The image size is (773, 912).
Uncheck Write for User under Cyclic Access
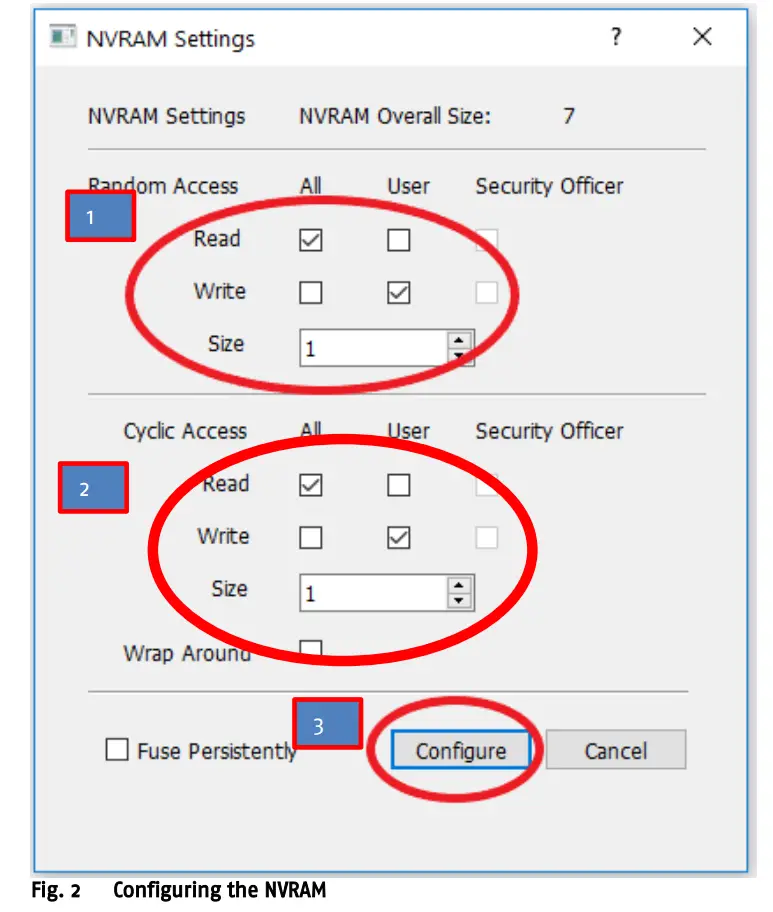(x=397, y=537)
